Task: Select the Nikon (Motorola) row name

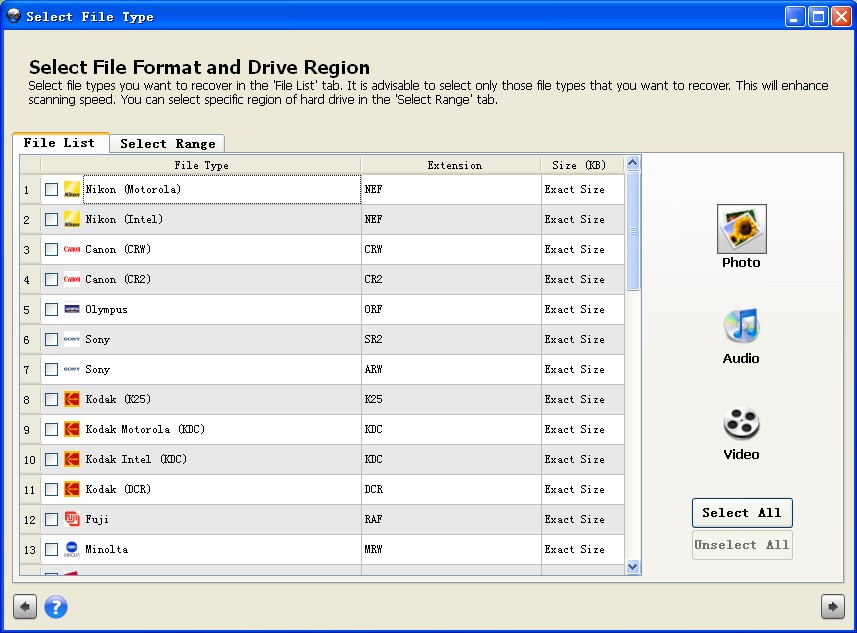Action: click(133, 190)
